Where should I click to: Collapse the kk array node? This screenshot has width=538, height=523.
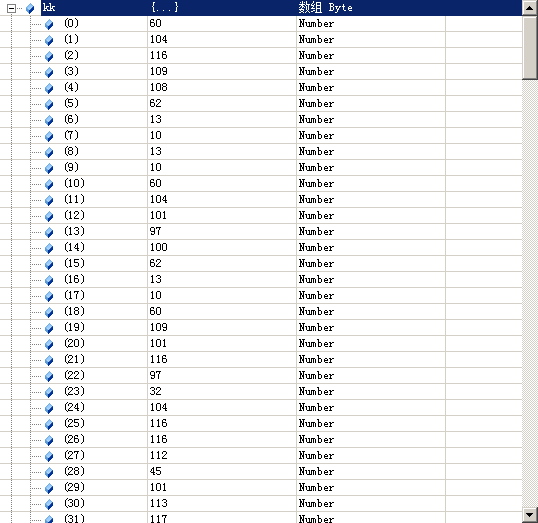coord(11,8)
